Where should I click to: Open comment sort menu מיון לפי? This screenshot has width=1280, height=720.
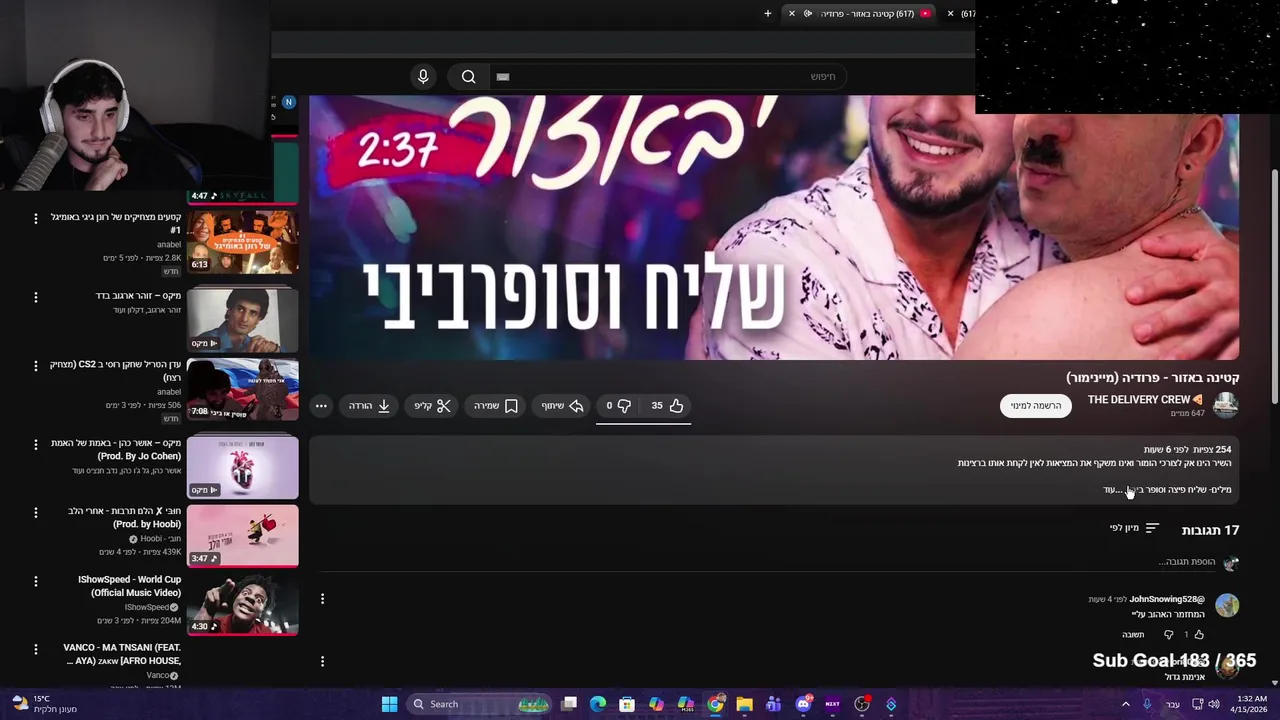pyautogui.click(x=1134, y=528)
